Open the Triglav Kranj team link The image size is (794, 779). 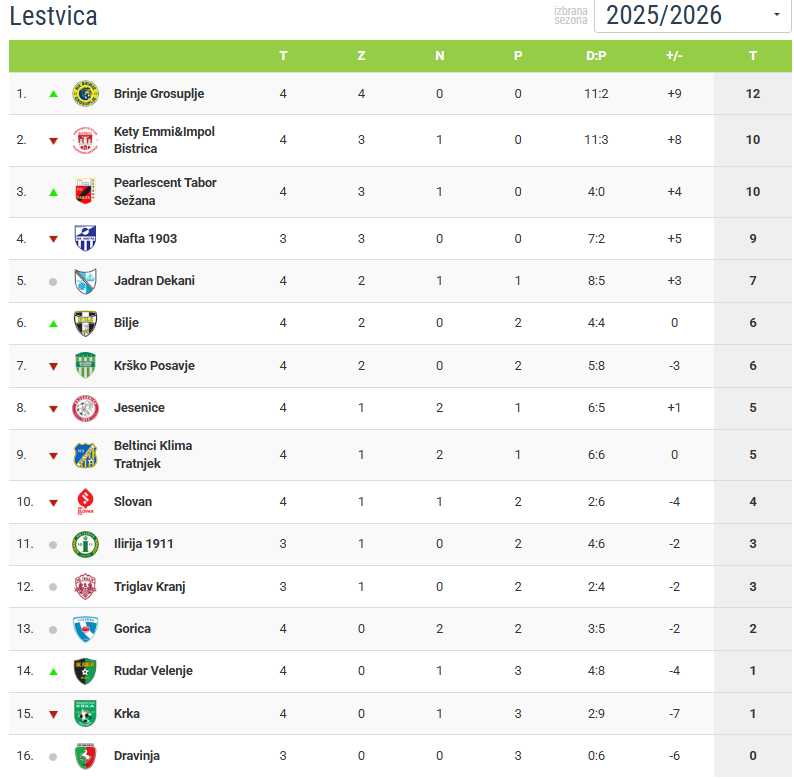tap(149, 587)
